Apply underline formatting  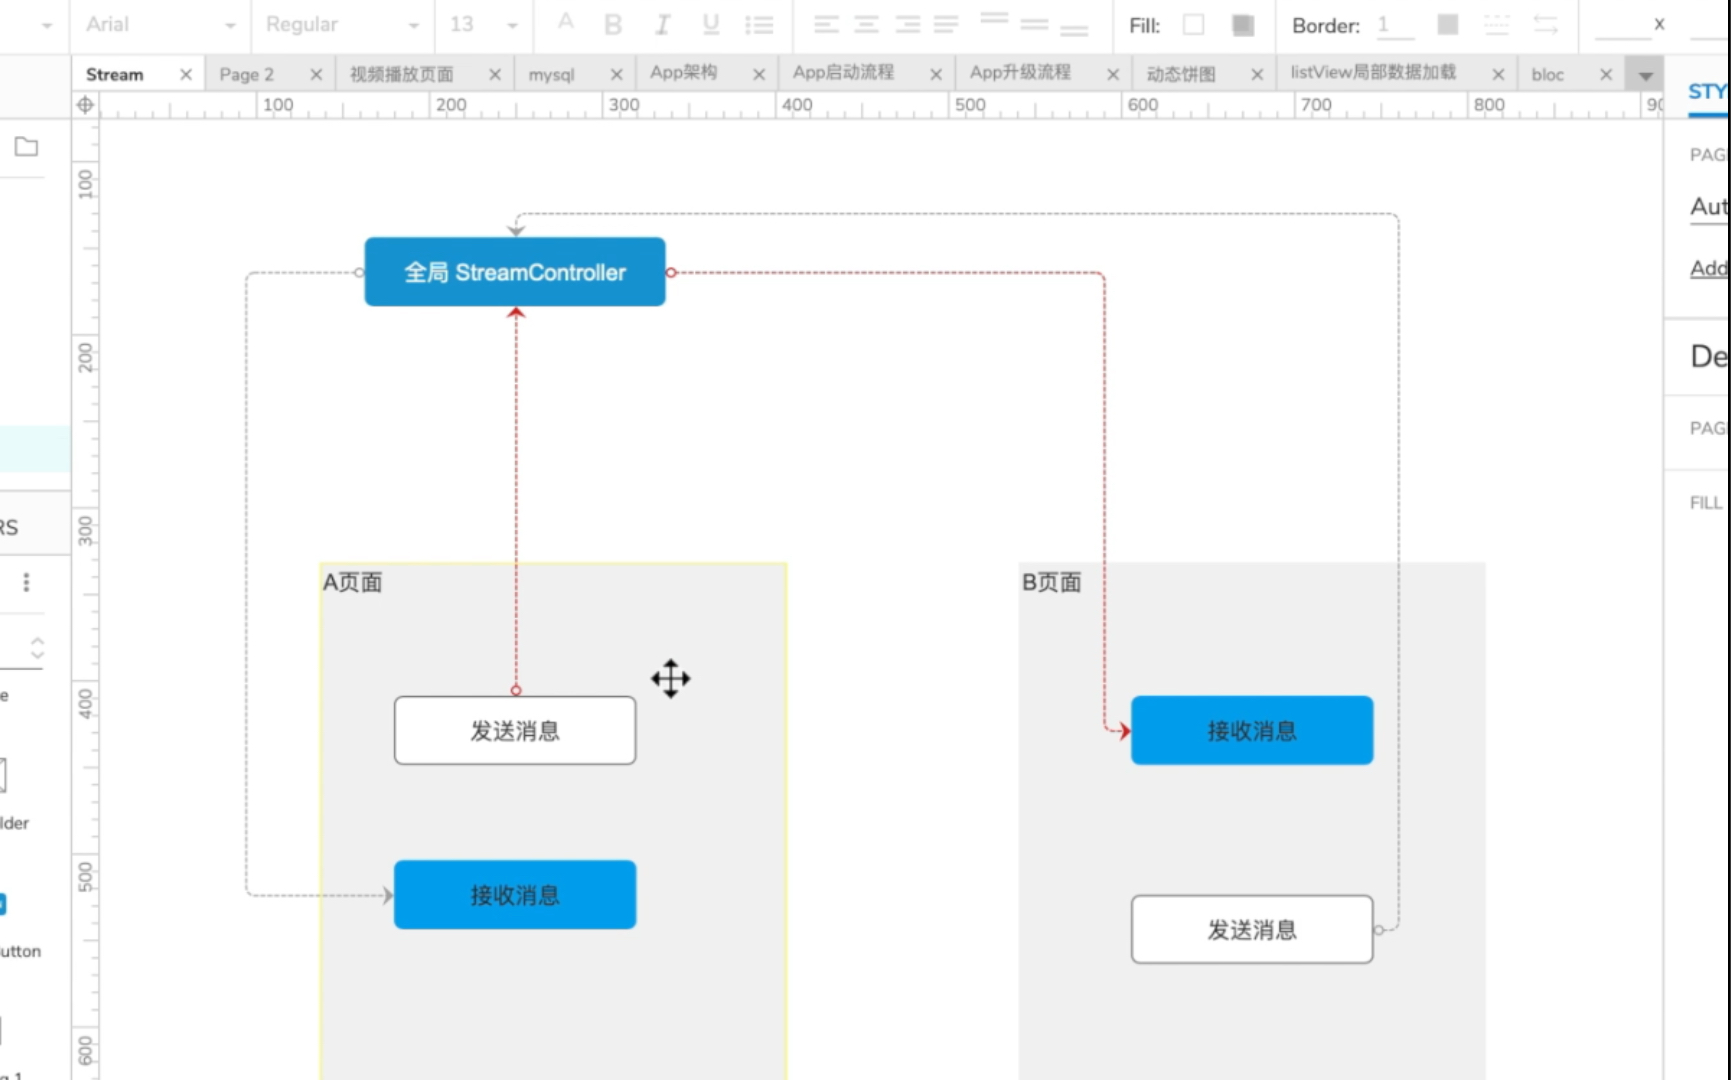point(710,24)
